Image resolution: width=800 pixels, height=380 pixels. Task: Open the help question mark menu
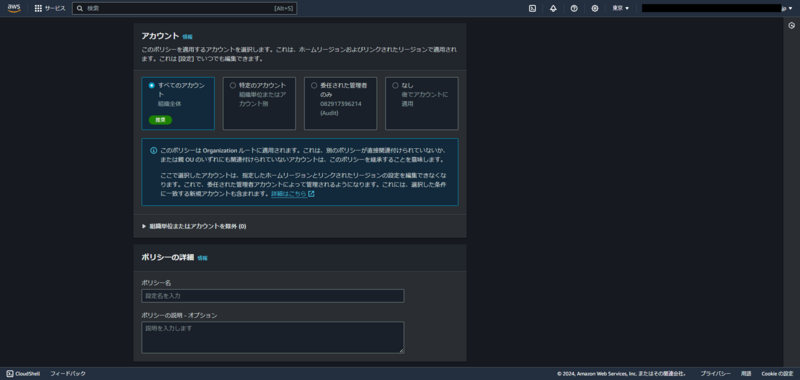click(x=574, y=9)
